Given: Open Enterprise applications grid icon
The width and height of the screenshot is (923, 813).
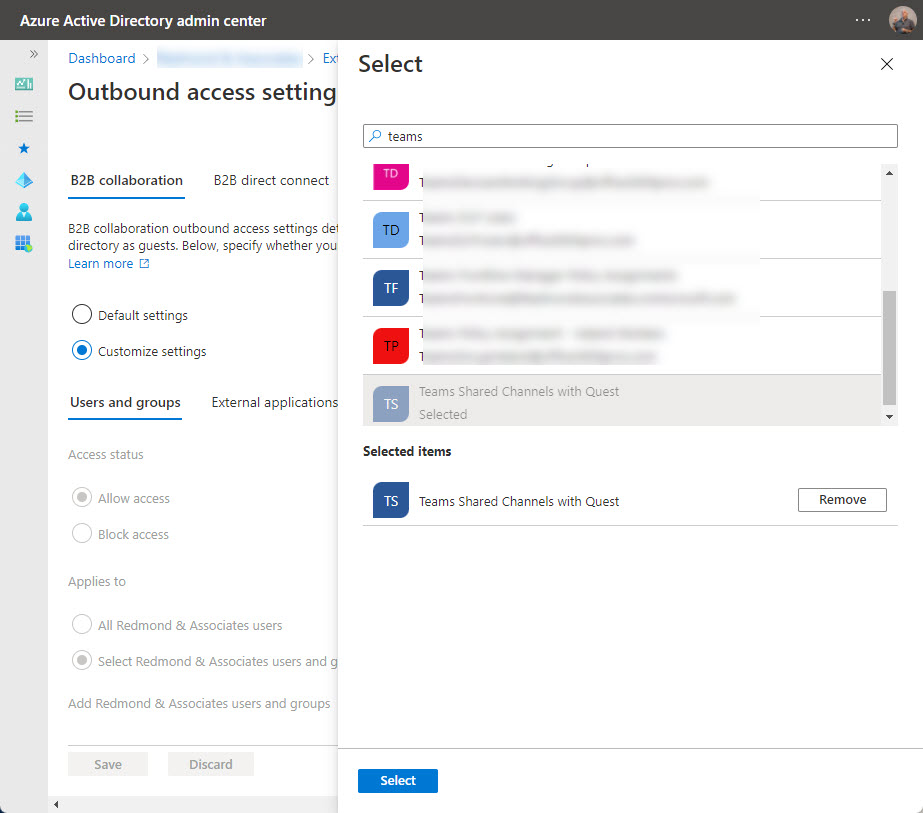Looking at the screenshot, I should coord(24,243).
